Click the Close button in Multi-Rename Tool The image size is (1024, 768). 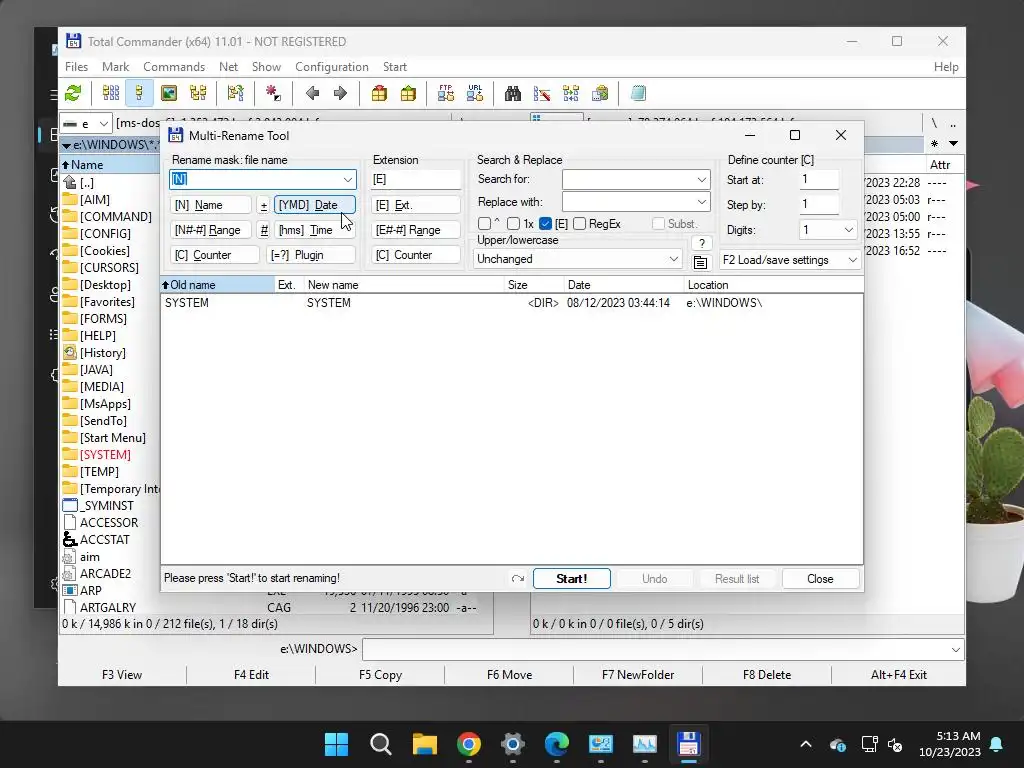pos(820,579)
